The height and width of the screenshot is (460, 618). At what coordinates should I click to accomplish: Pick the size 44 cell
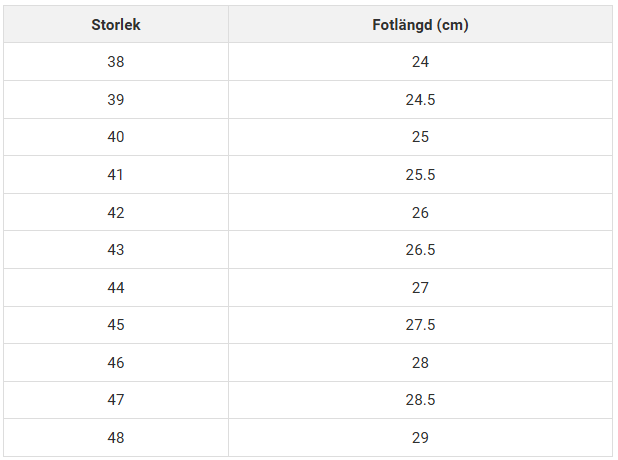116,288
